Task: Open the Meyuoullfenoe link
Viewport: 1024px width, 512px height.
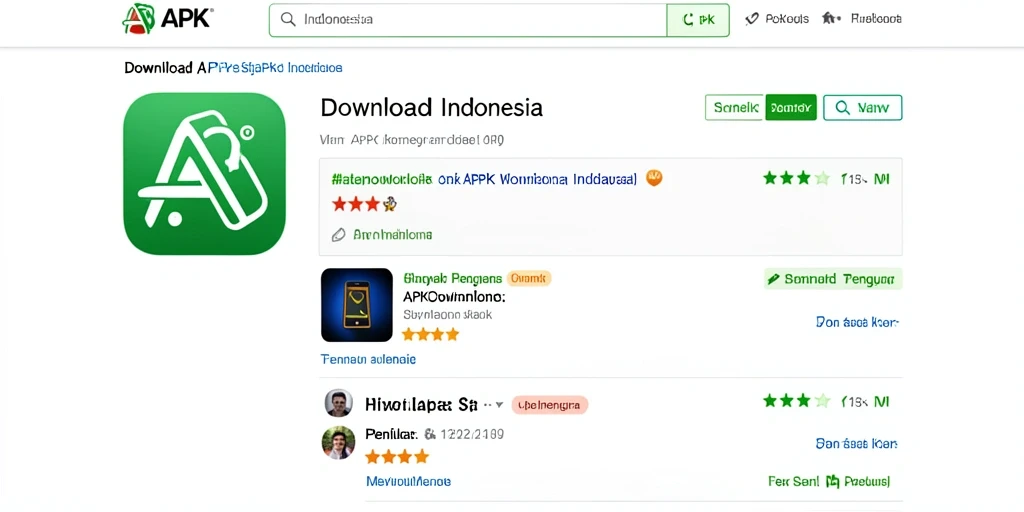Action: pyautogui.click(x=408, y=482)
